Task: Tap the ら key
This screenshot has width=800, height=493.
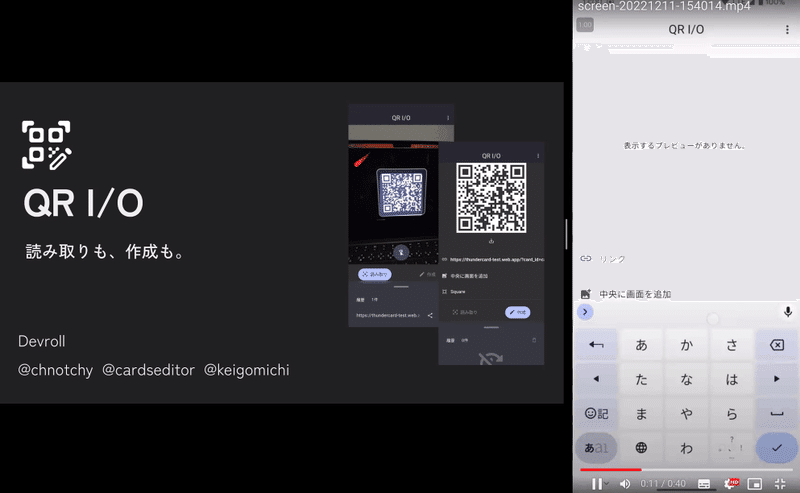Action: [732, 413]
